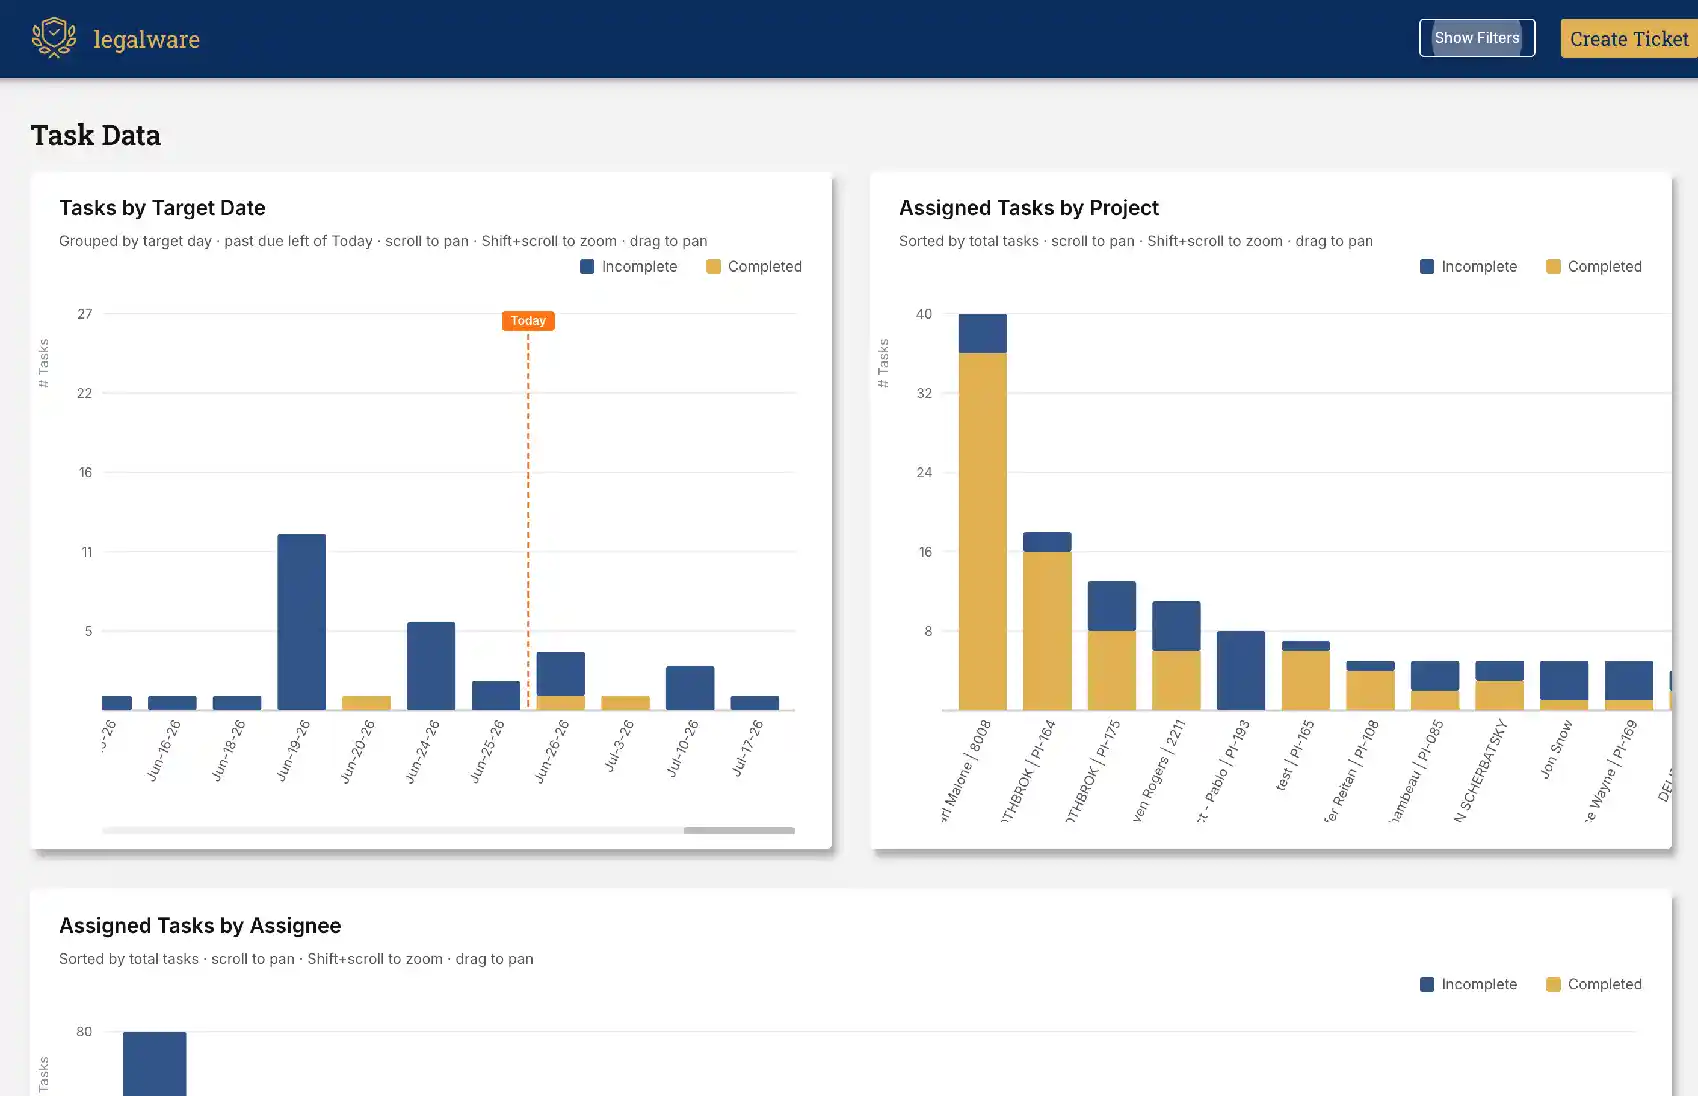This screenshot has height=1096, width=1698.
Task: Select the Wayne PI-169 incomplete bar segment
Action: point(1629,680)
